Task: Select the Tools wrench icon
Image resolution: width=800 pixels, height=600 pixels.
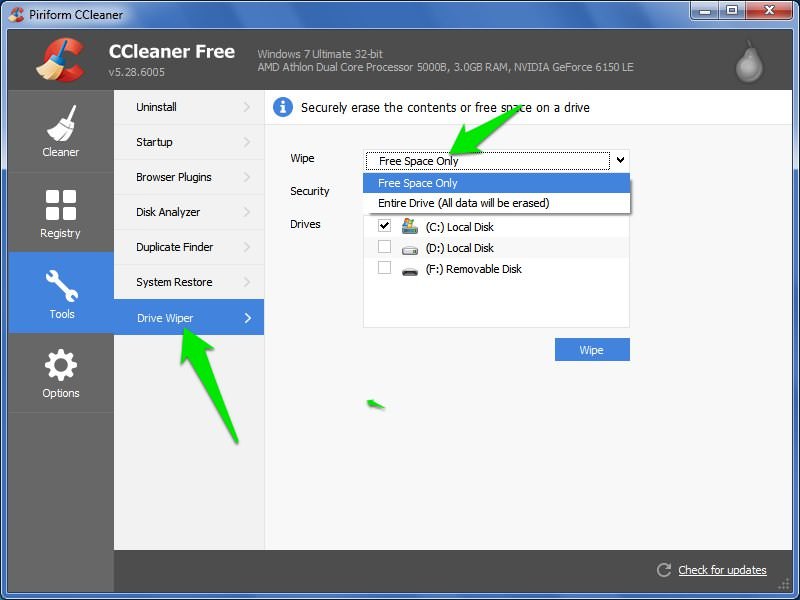Action: pos(62,286)
